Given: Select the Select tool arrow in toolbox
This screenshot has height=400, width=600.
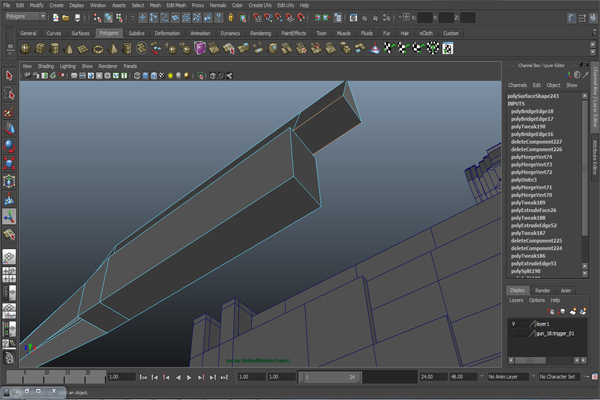Looking at the screenshot, I should (9, 76).
